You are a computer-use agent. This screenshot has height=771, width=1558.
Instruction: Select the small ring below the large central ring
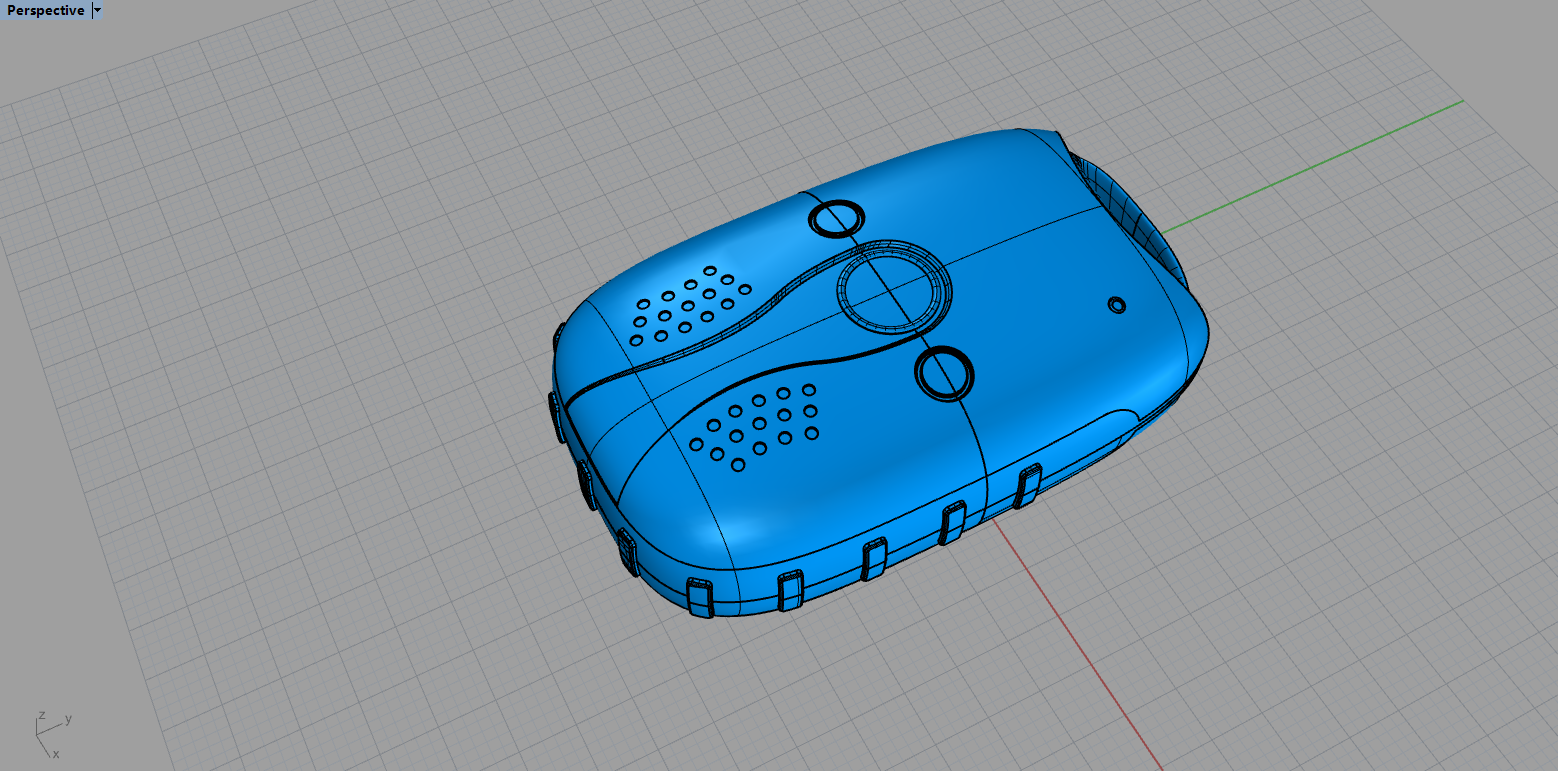(x=943, y=374)
